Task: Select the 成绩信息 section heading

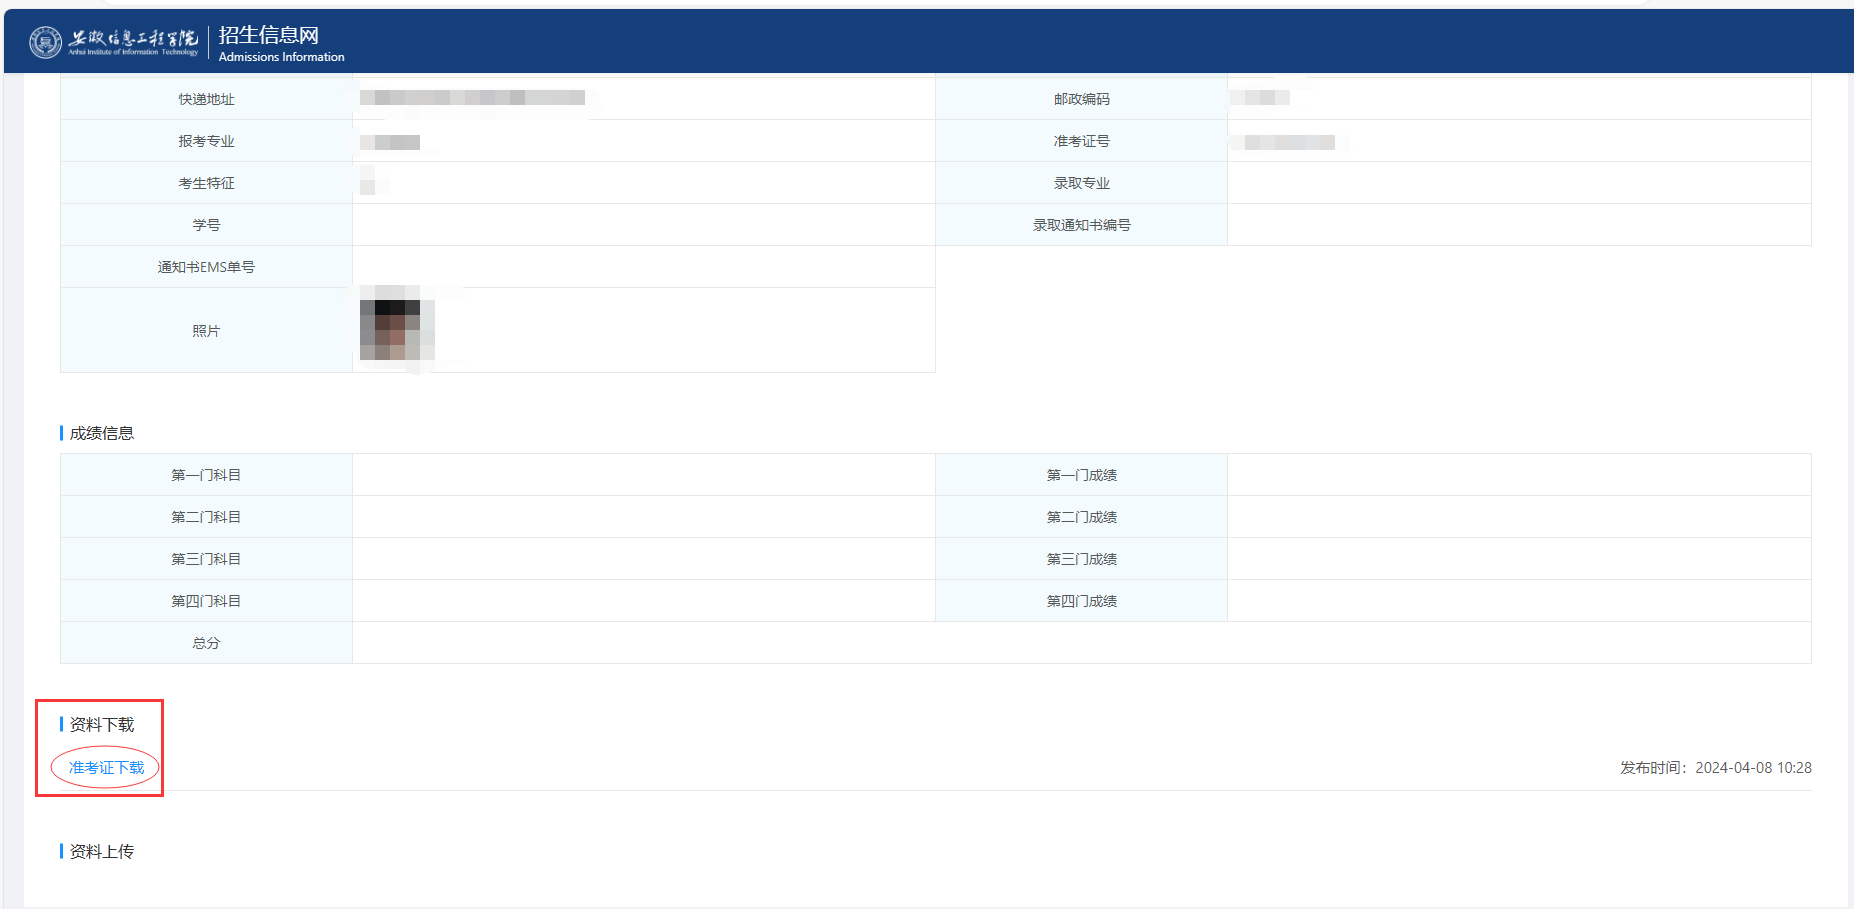Action: 101,433
